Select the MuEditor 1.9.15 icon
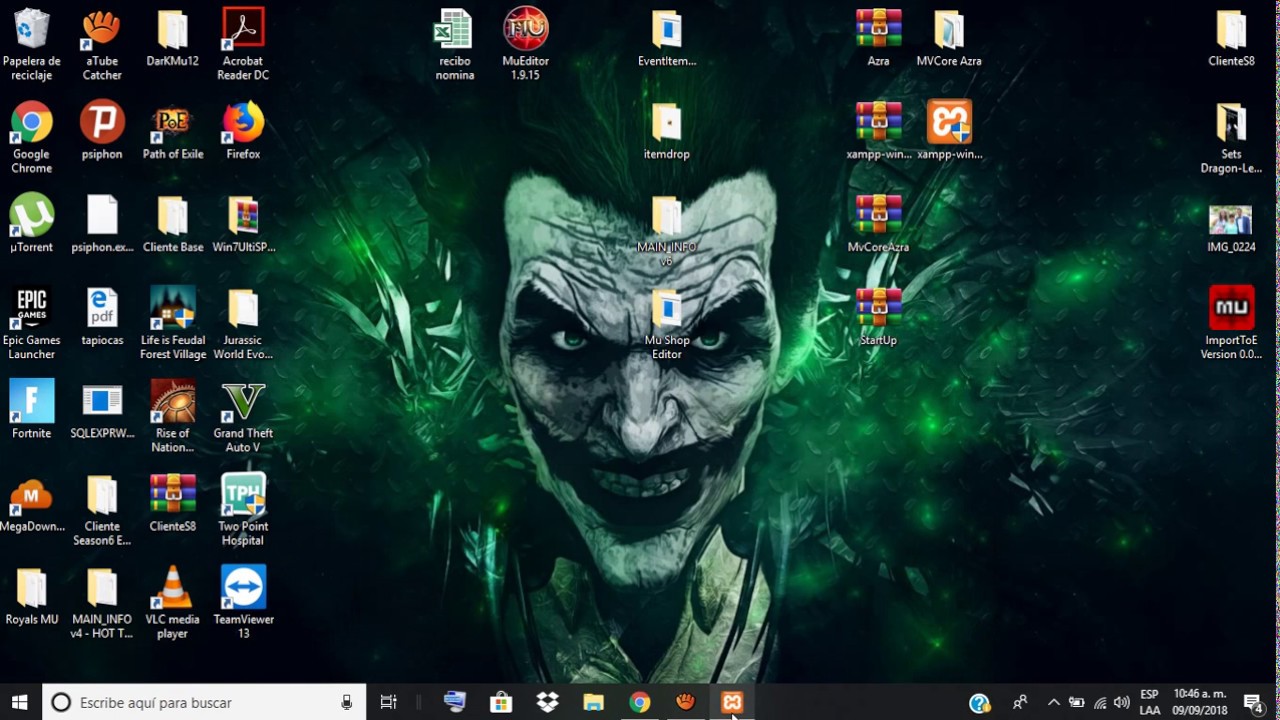The height and width of the screenshot is (720, 1280). point(525,44)
